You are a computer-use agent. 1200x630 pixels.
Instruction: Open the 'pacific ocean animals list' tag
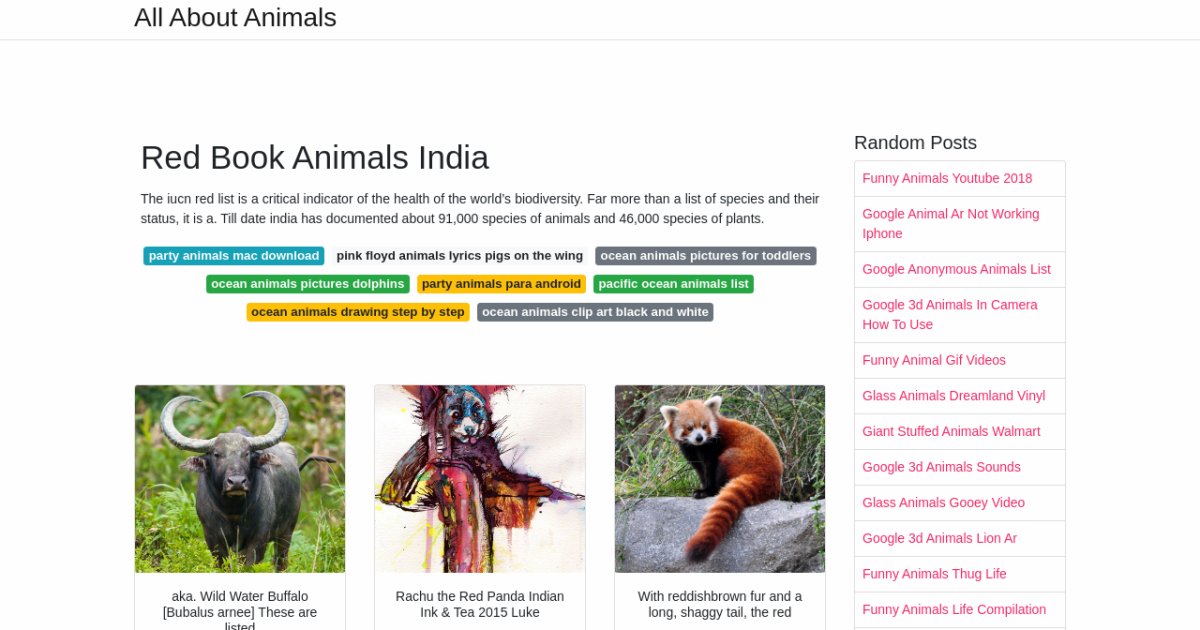(673, 284)
